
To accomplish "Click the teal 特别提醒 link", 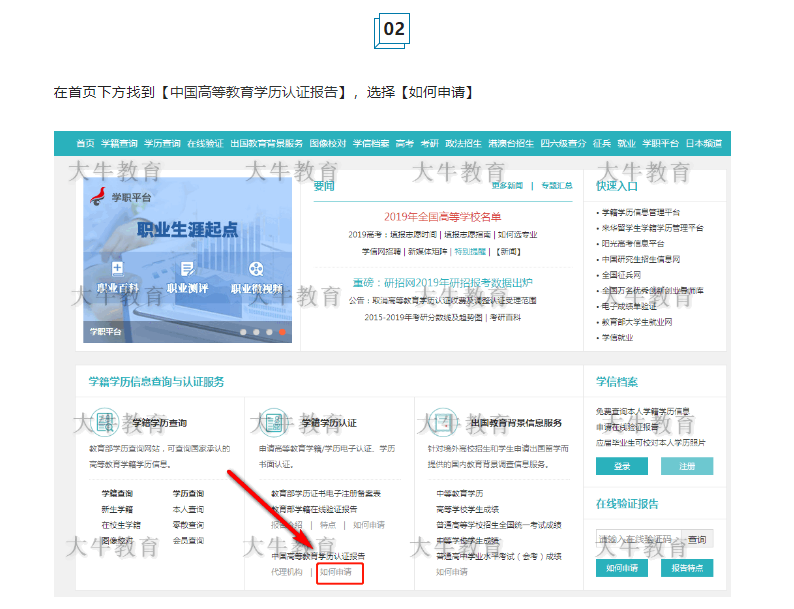I will 470,251.
